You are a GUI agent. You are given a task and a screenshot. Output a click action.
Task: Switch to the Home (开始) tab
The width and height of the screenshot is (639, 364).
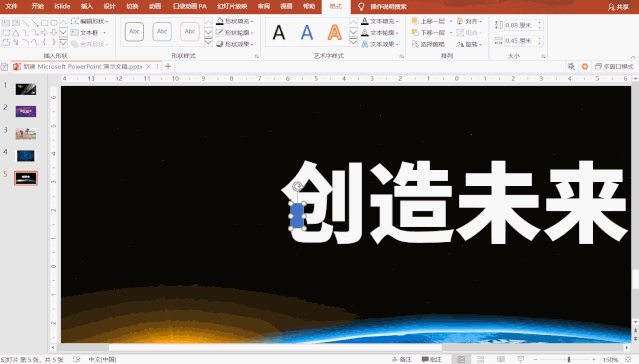click(37, 6)
